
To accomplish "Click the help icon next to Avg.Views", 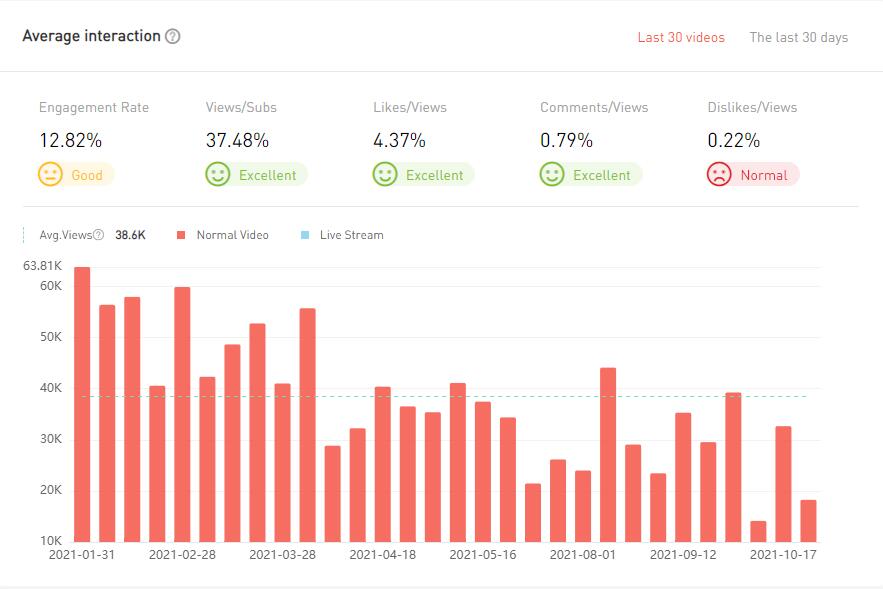I will (98, 235).
